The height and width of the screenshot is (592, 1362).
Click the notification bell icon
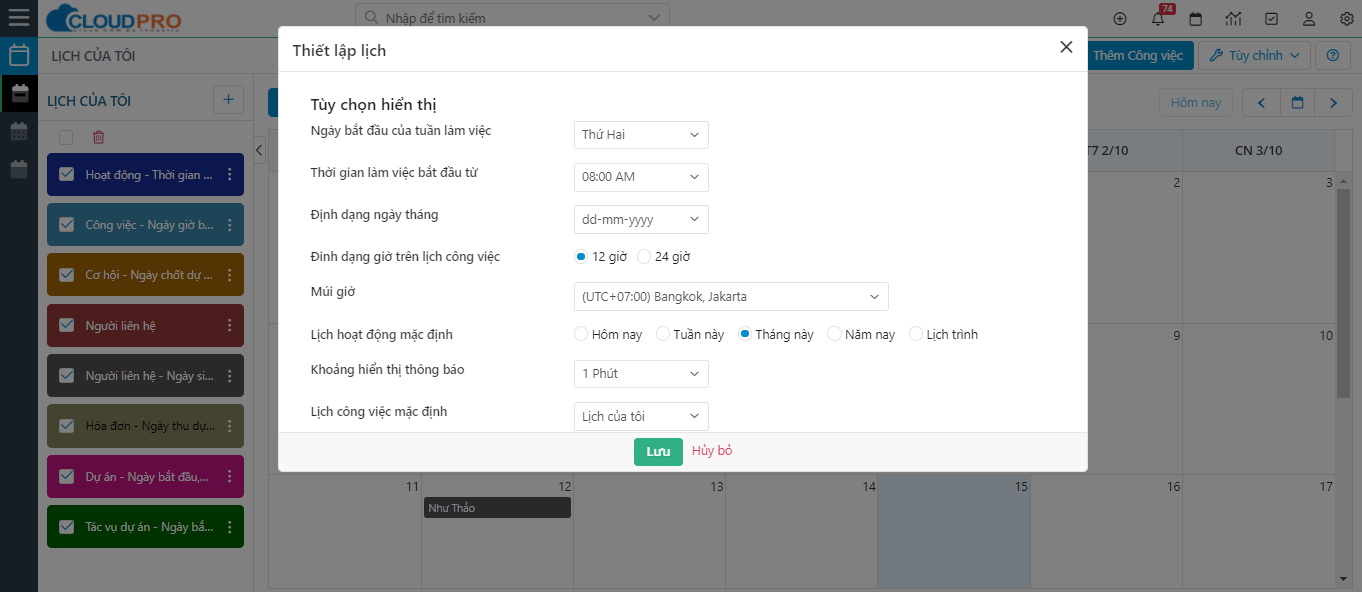[x=1158, y=19]
